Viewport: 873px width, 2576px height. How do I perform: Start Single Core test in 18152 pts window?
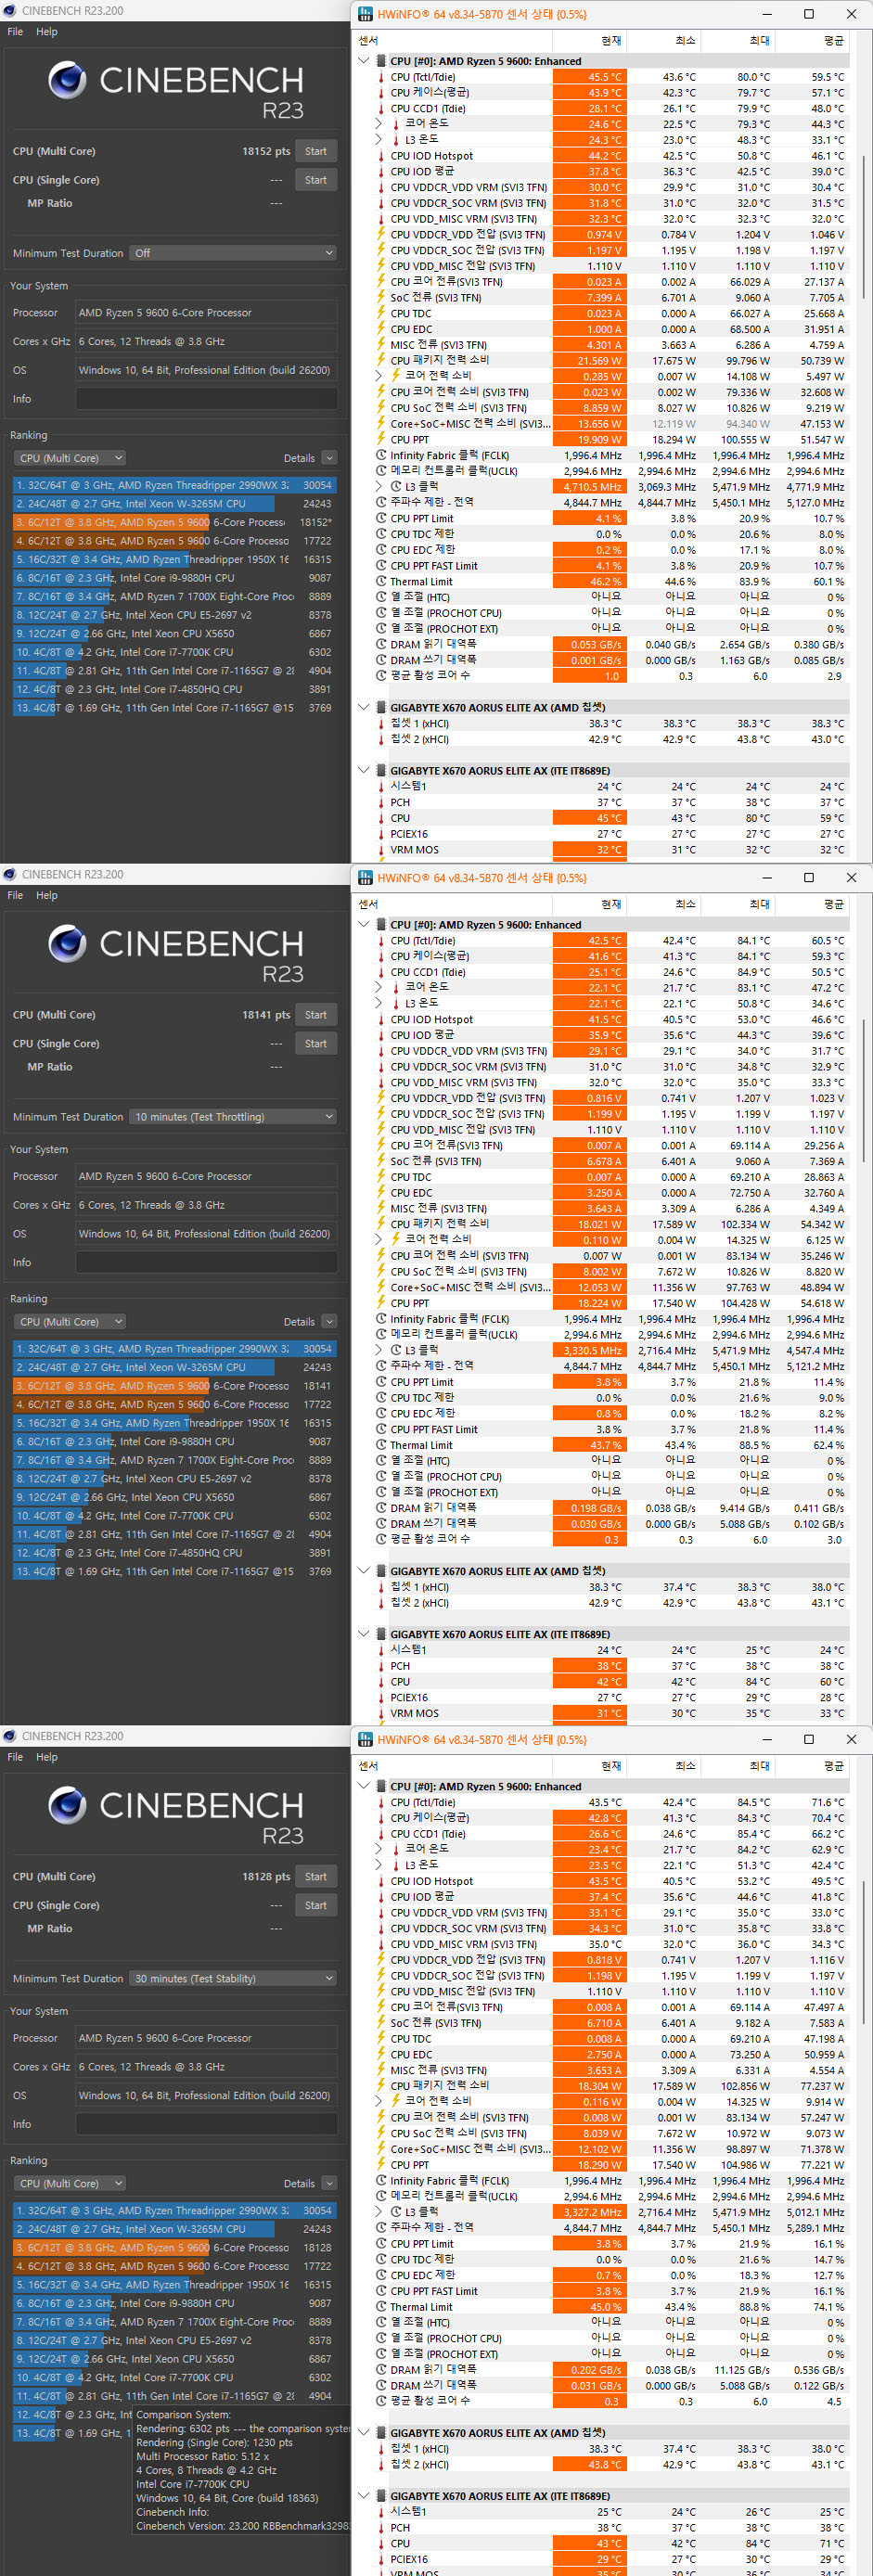pos(316,180)
